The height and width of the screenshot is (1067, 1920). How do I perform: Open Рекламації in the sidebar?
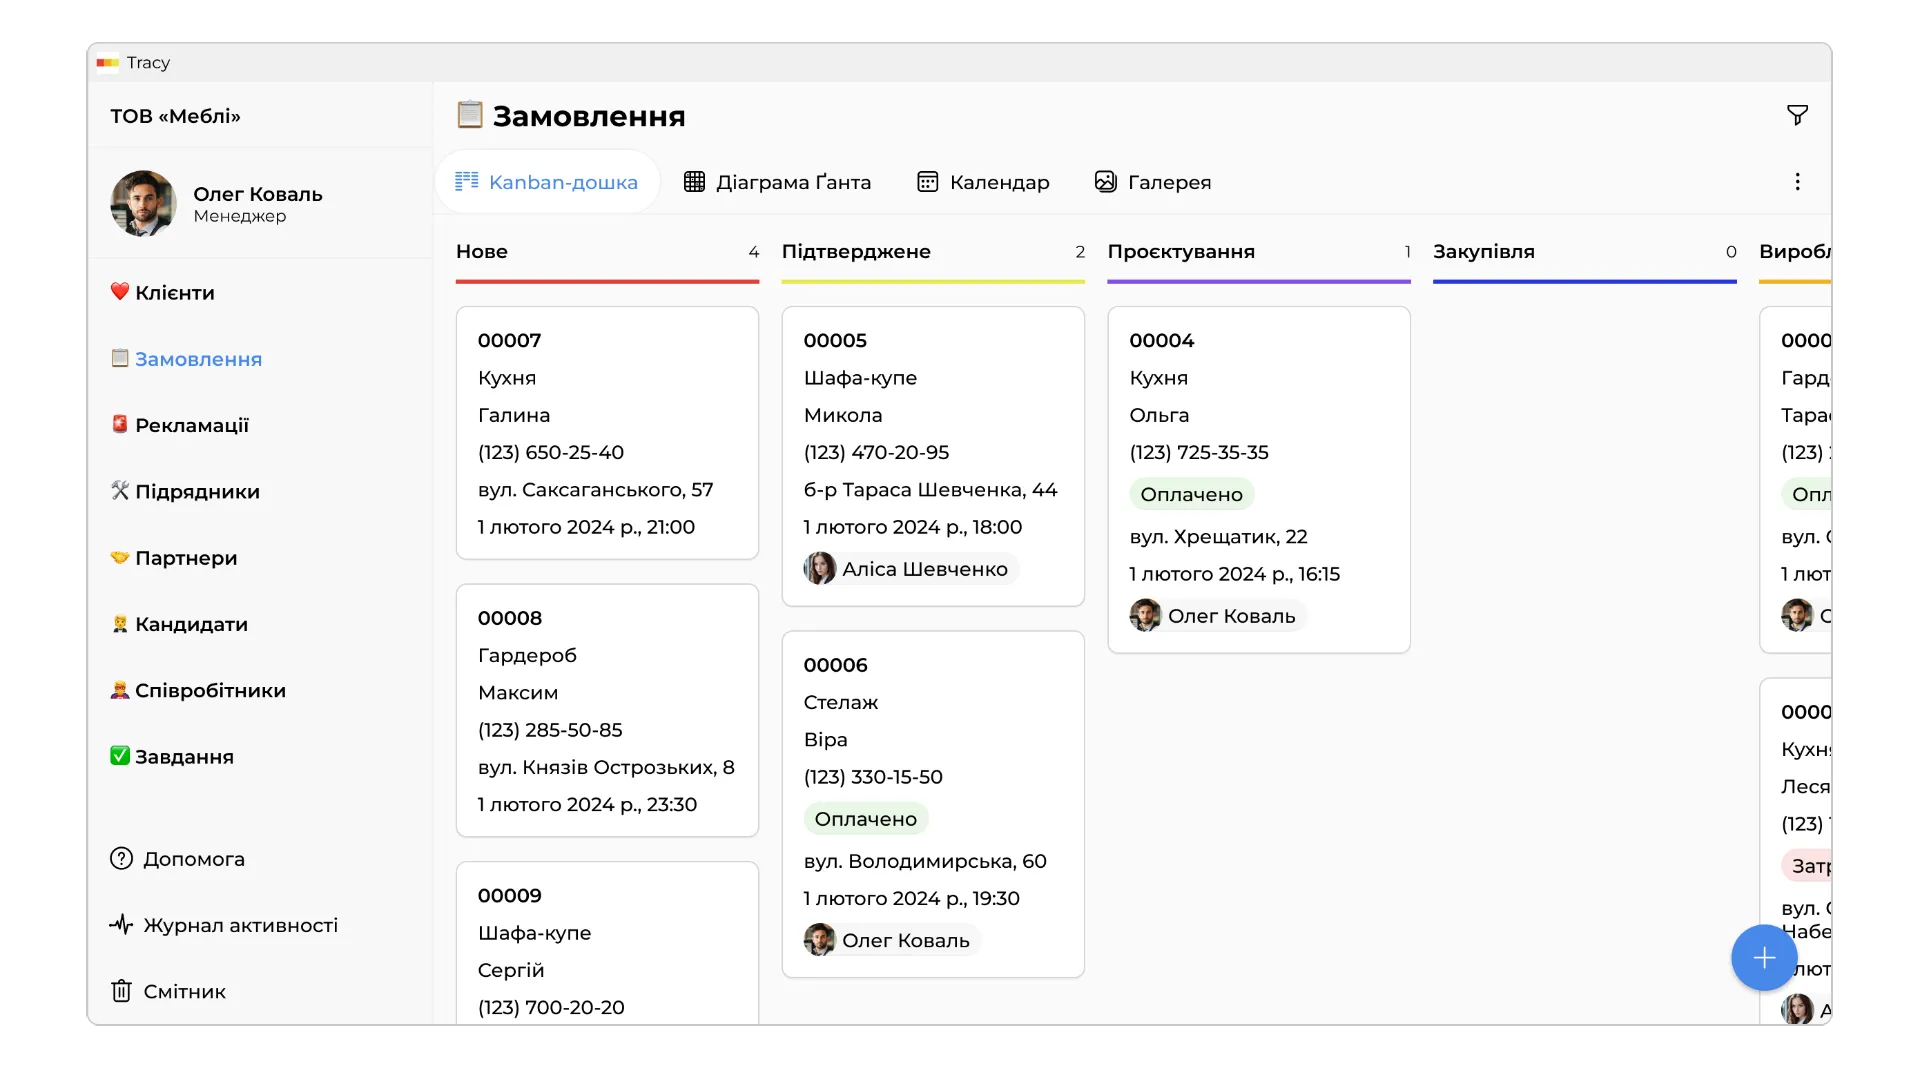coord(192,425)
